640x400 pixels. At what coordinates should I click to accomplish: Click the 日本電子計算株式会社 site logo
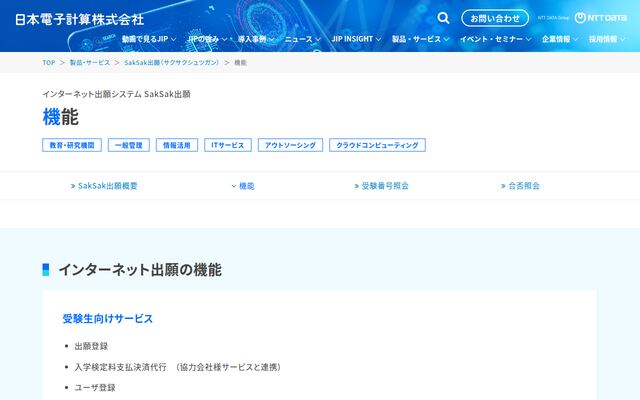pos(79,20)
